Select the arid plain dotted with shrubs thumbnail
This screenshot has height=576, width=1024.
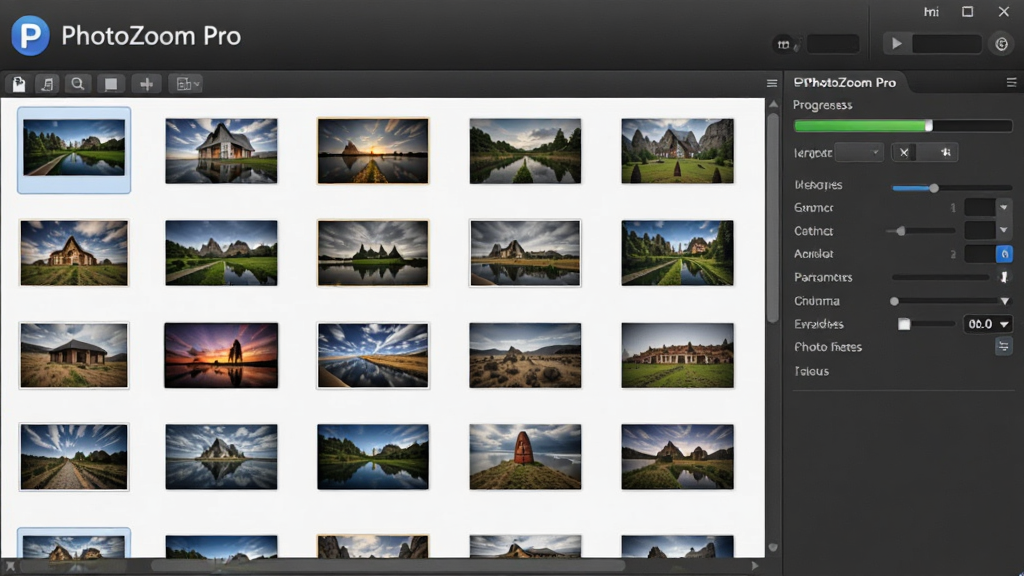(525, 355)
